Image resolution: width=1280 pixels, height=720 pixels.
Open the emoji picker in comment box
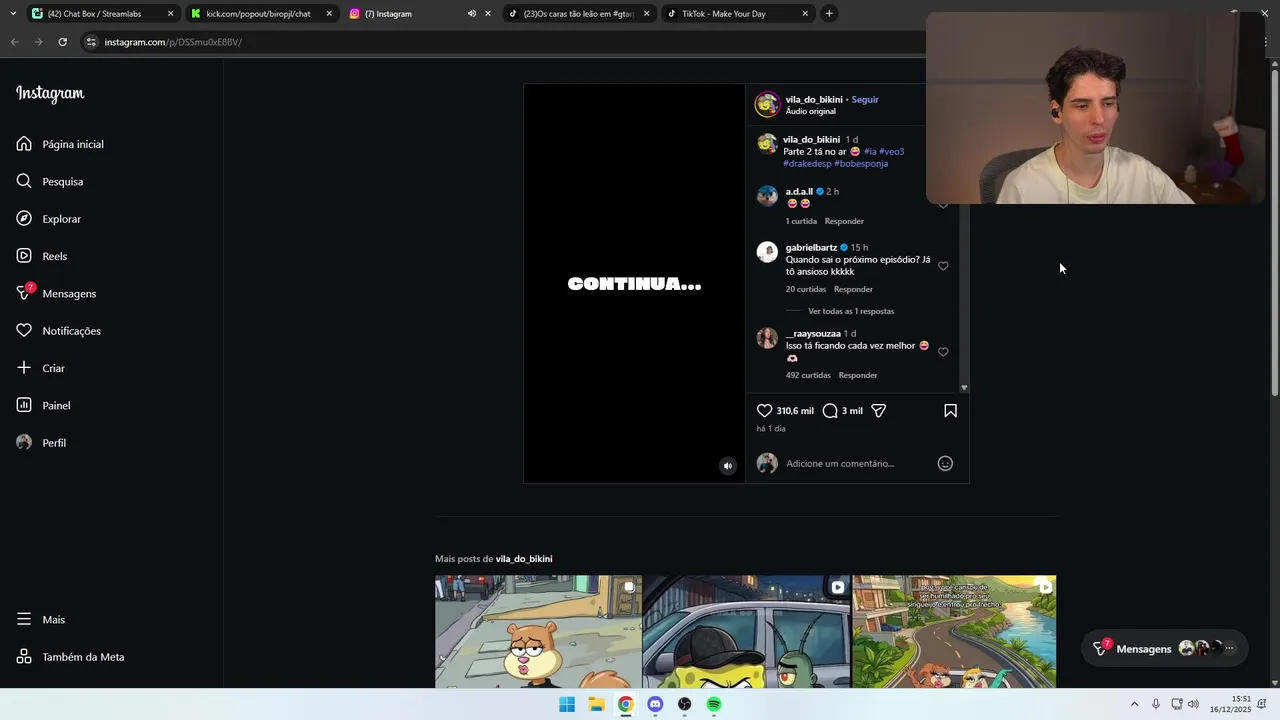pos(945,463)
